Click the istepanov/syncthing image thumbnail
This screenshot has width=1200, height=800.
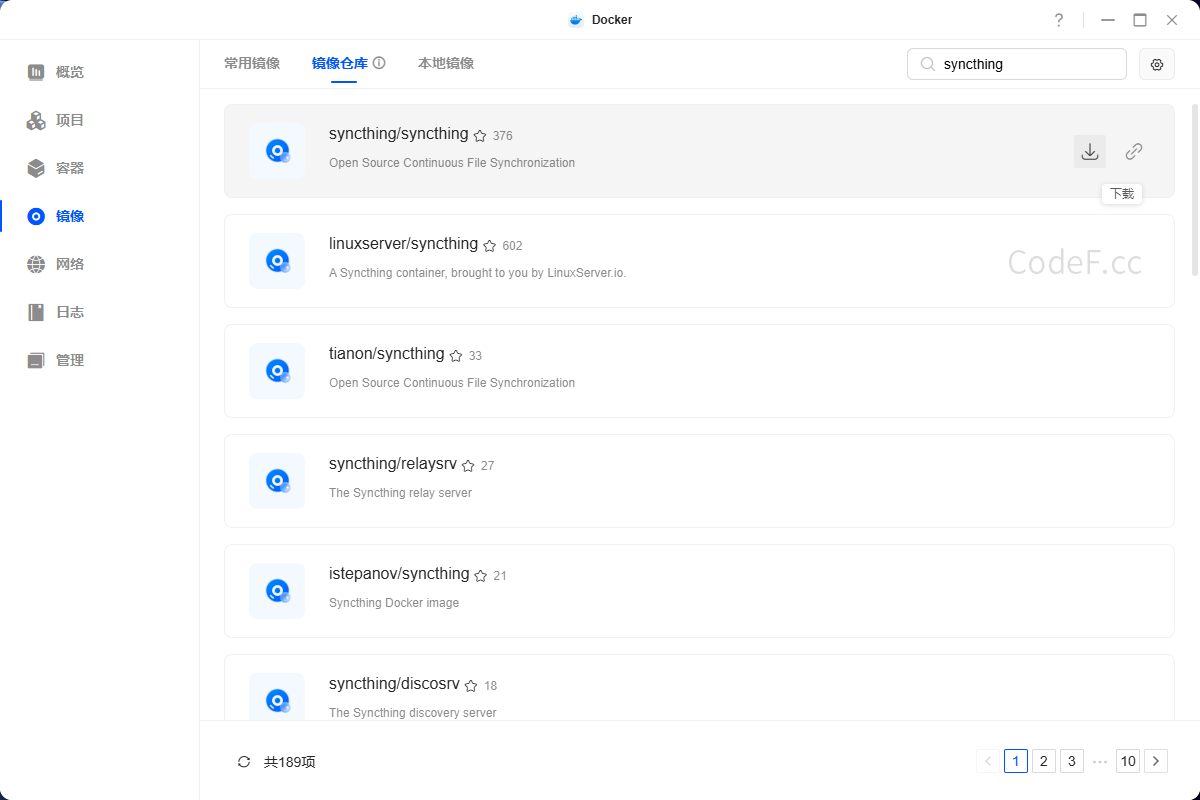[277, 591]
